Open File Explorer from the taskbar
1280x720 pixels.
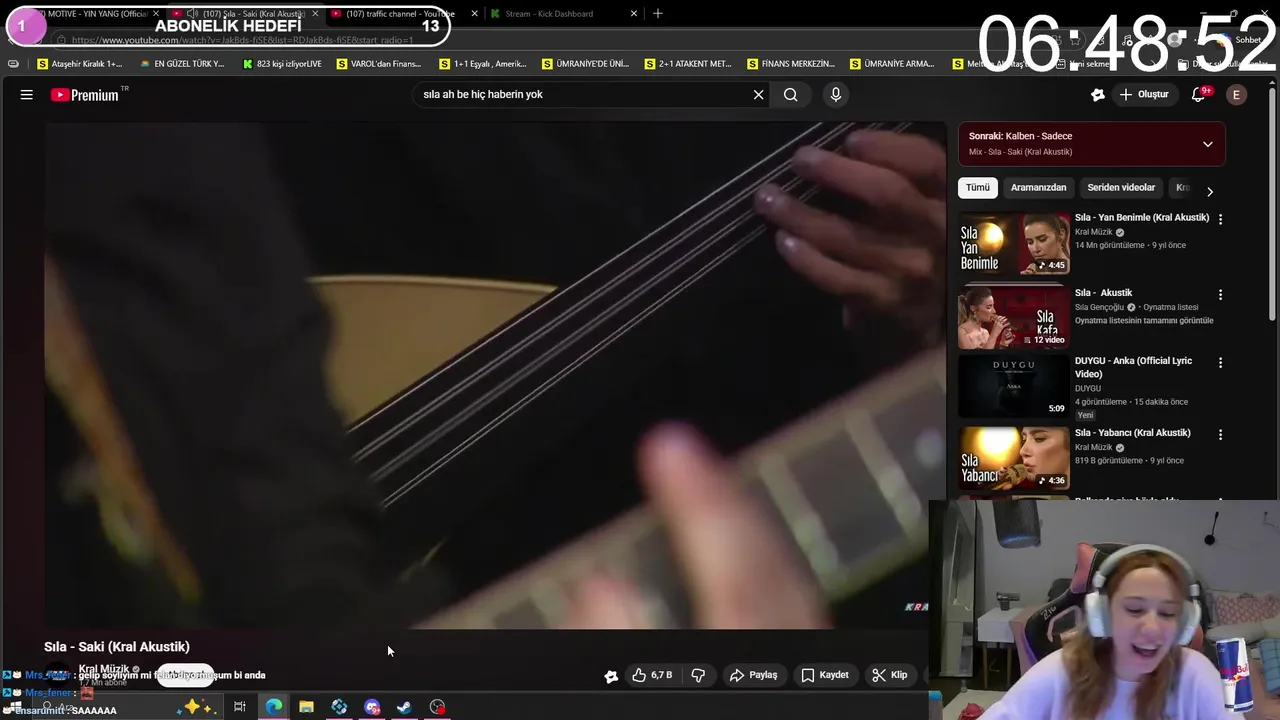(x=306, y=707)
